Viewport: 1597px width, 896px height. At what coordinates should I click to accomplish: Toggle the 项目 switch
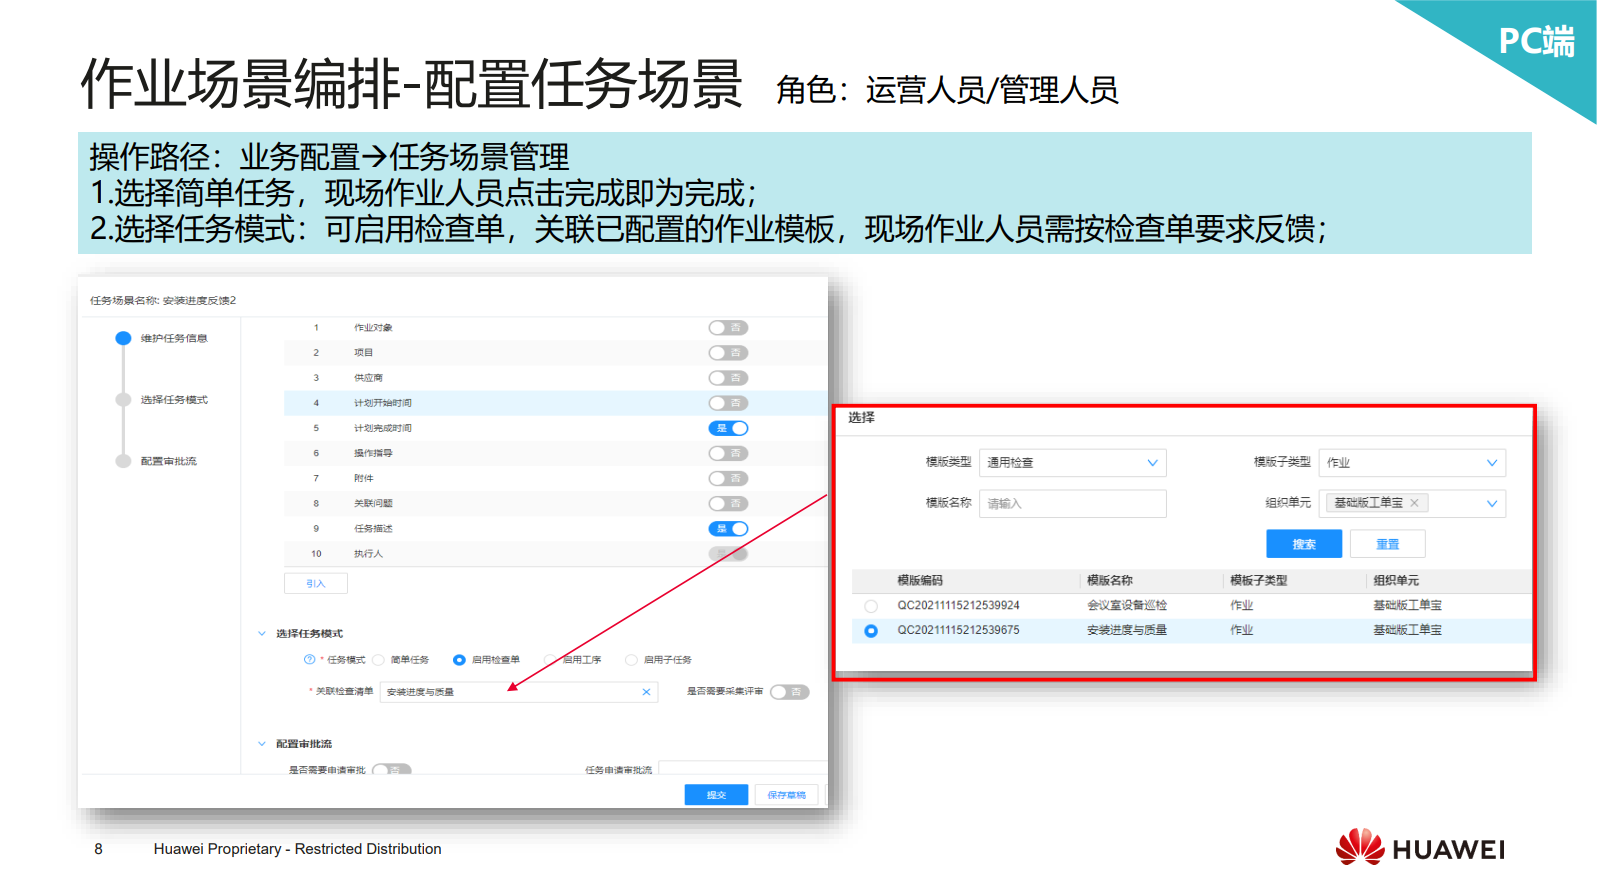728,353
